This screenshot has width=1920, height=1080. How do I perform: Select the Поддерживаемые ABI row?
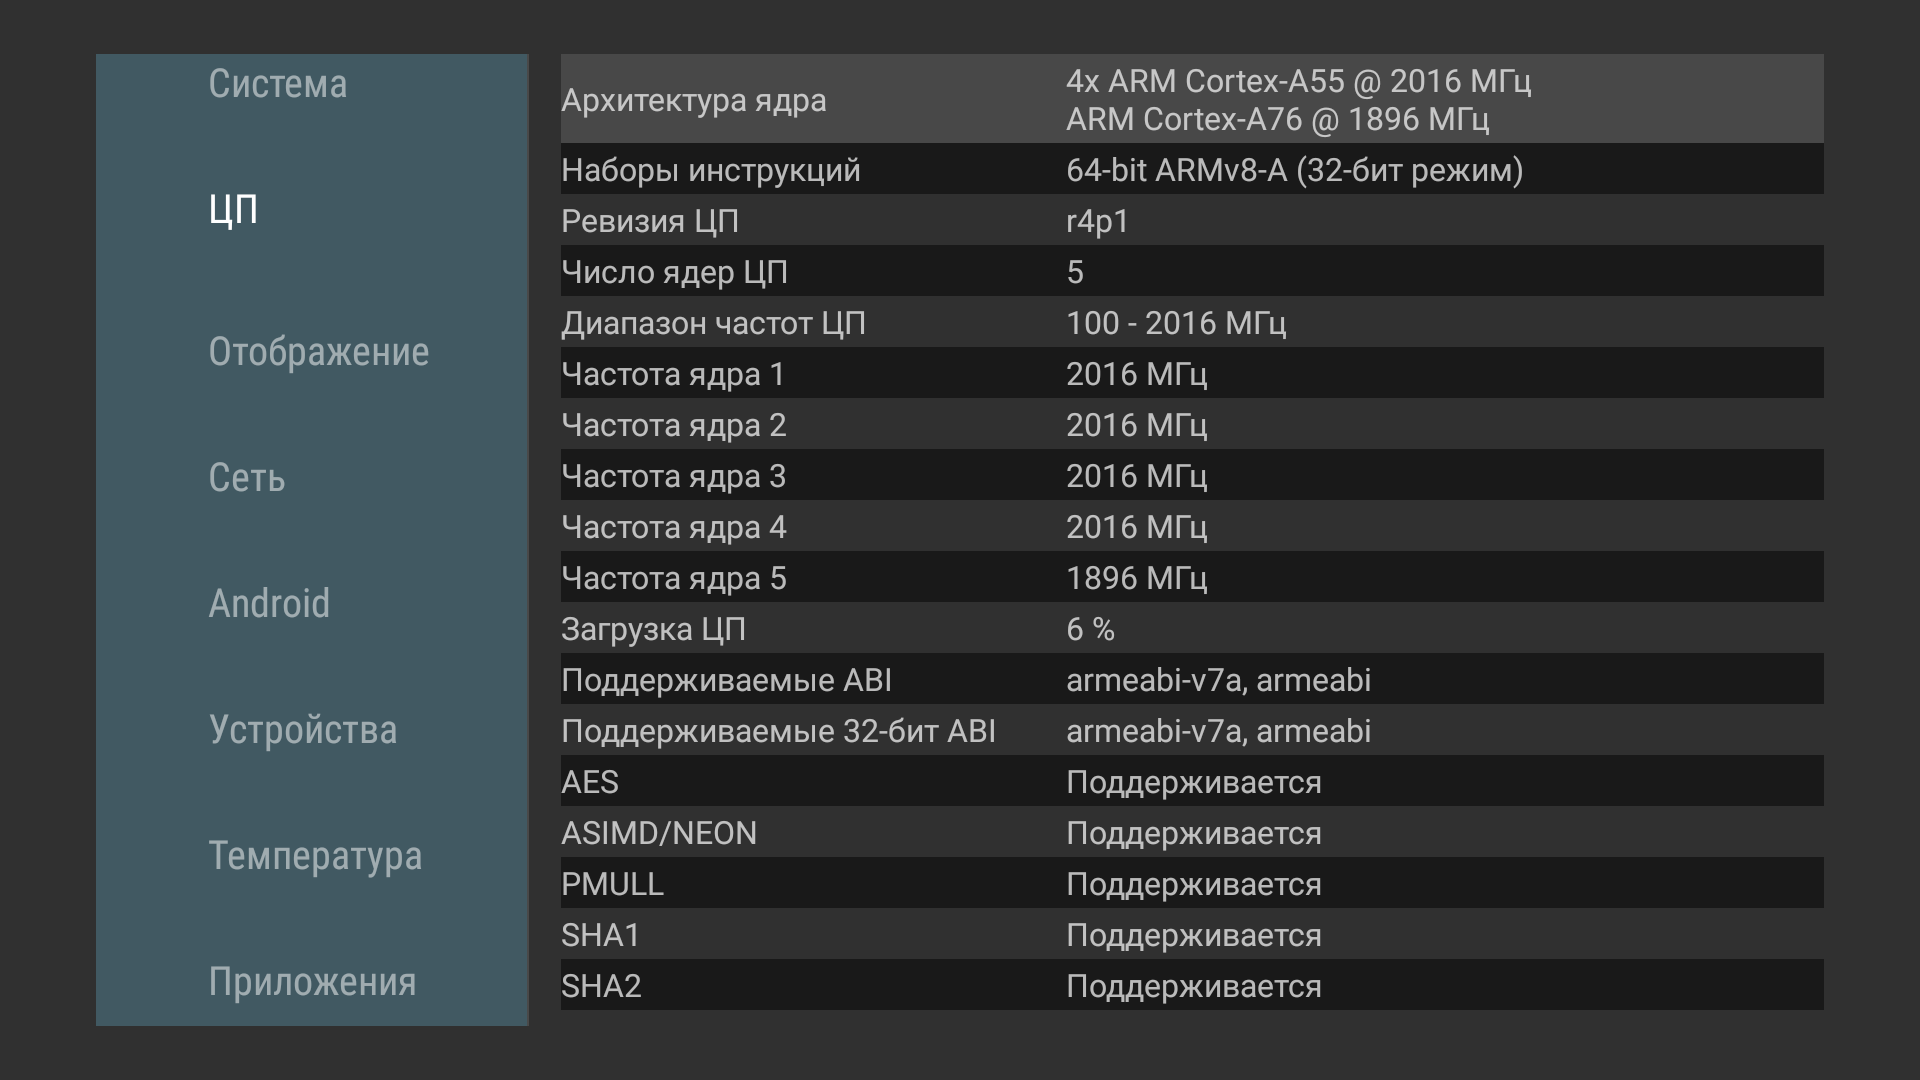pyautogui.click(x=1191, y=680)
